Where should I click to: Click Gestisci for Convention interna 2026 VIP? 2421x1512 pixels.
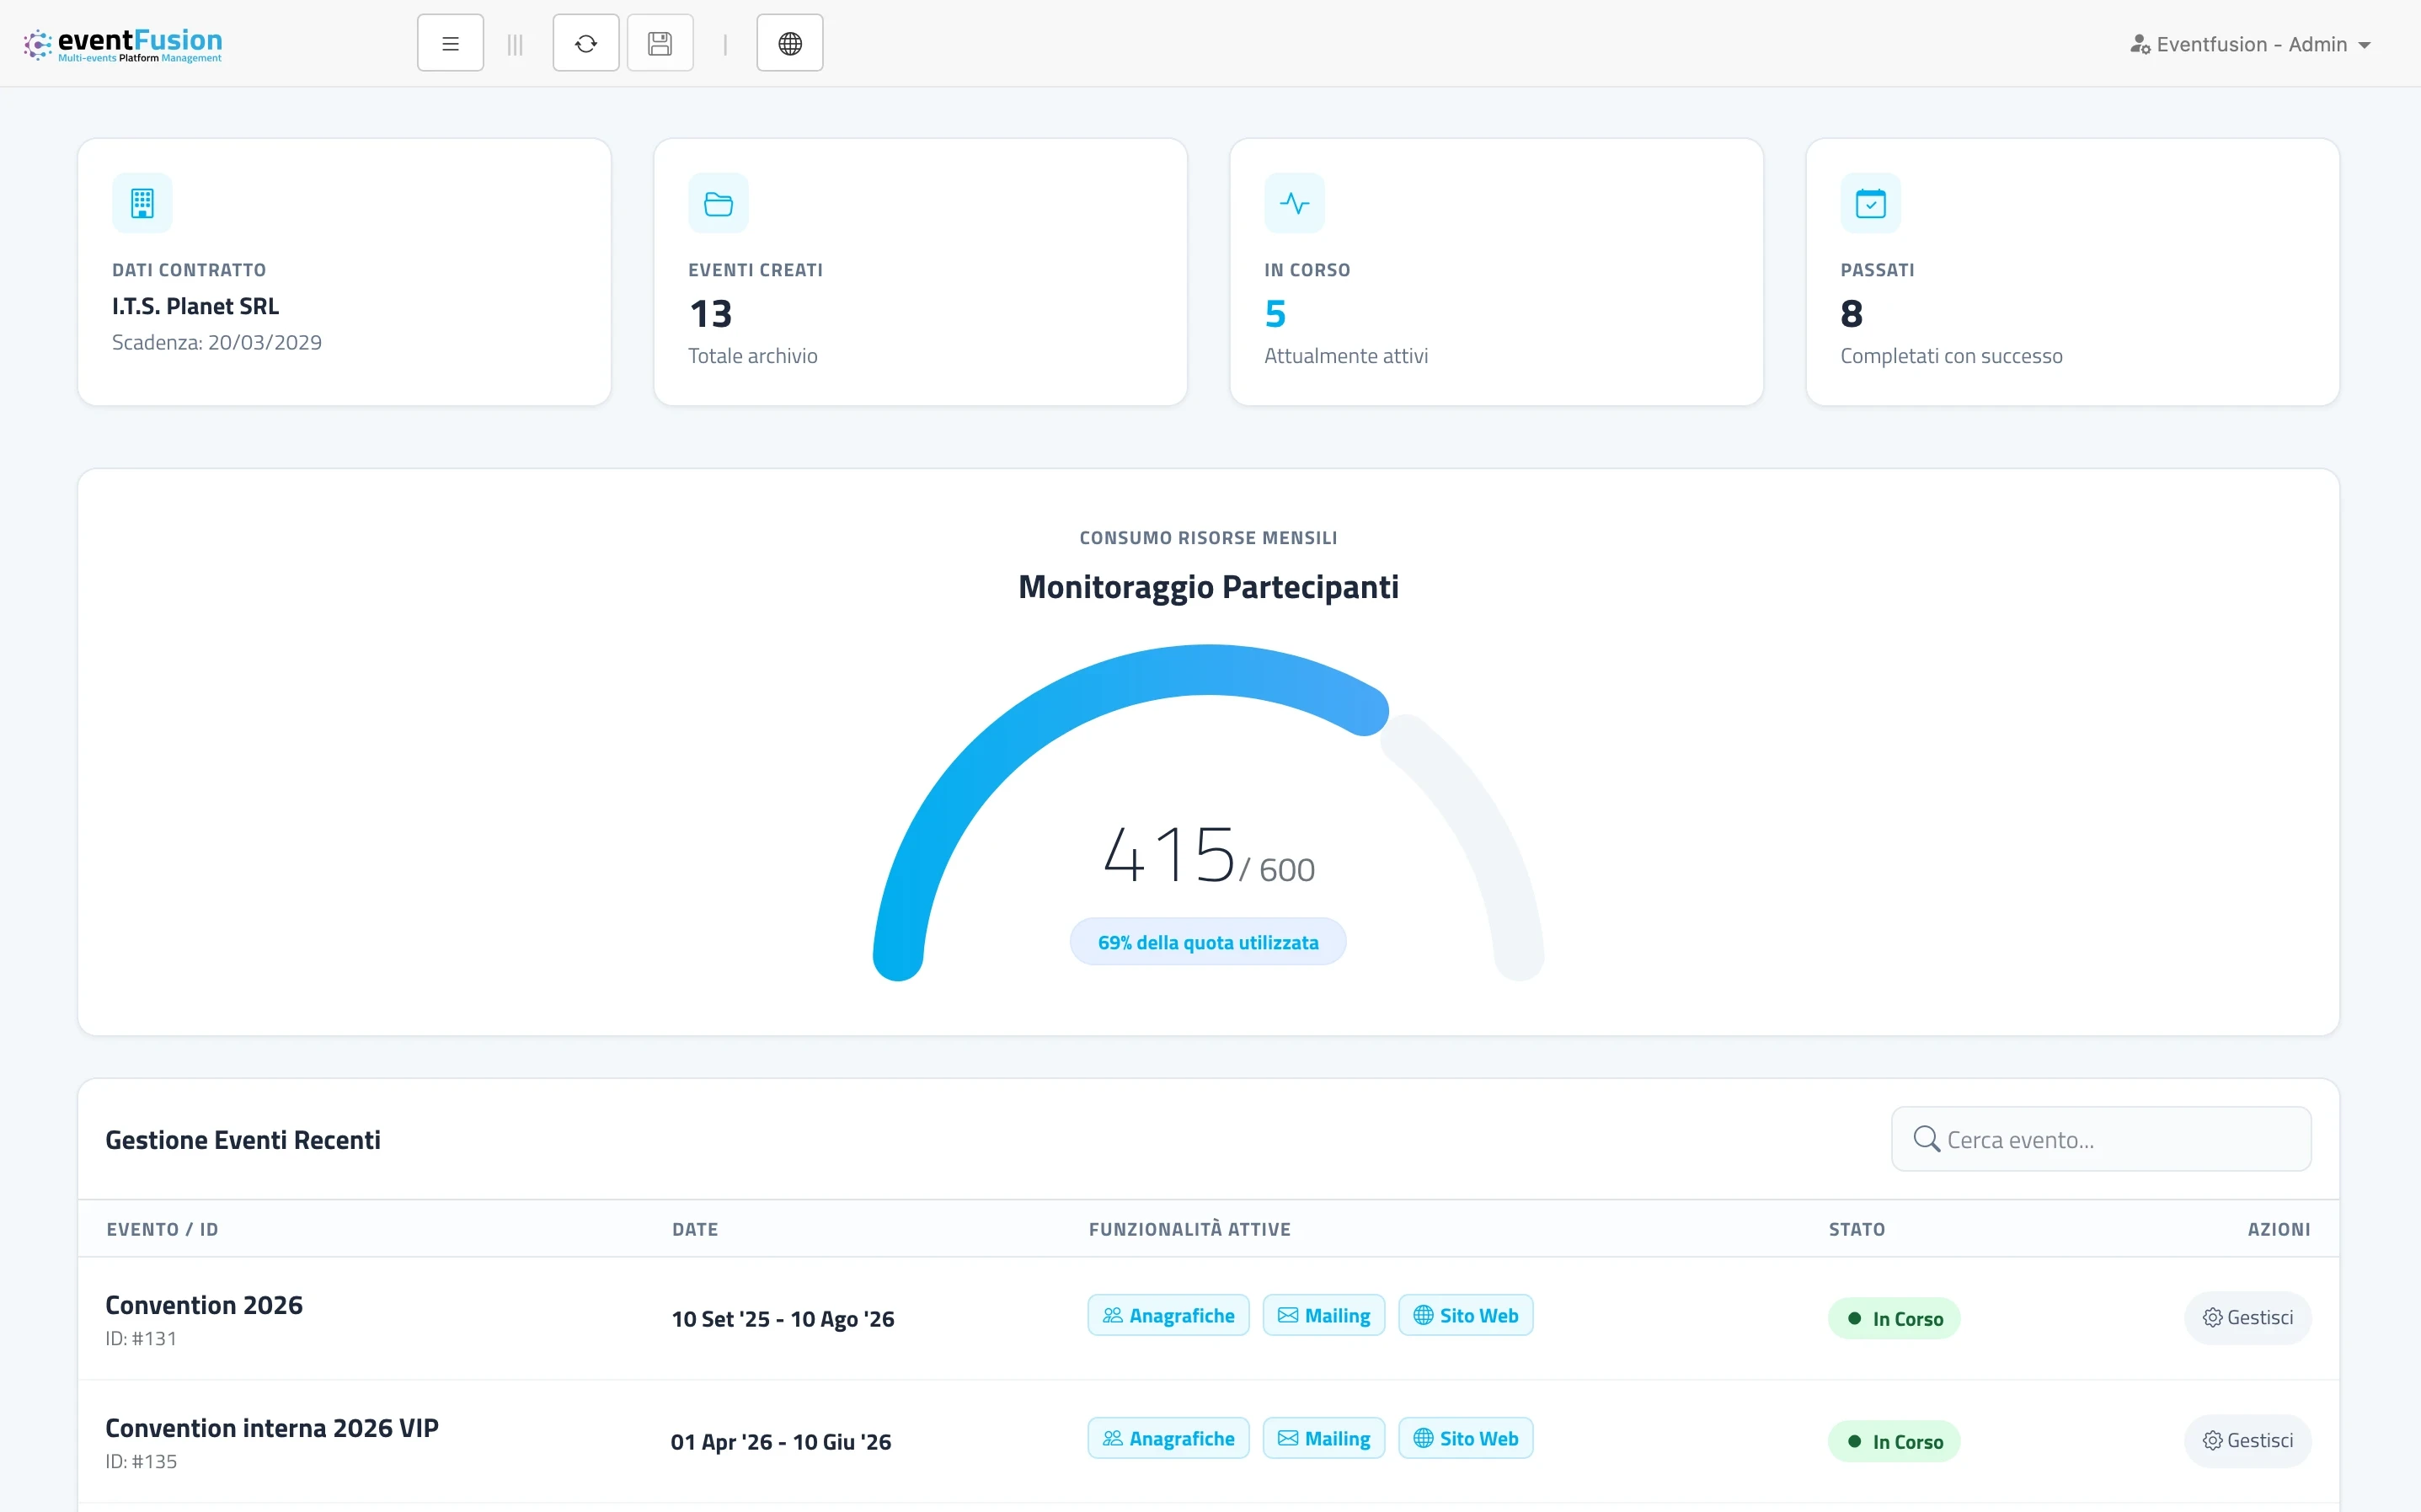(x=2247, y=1441)
